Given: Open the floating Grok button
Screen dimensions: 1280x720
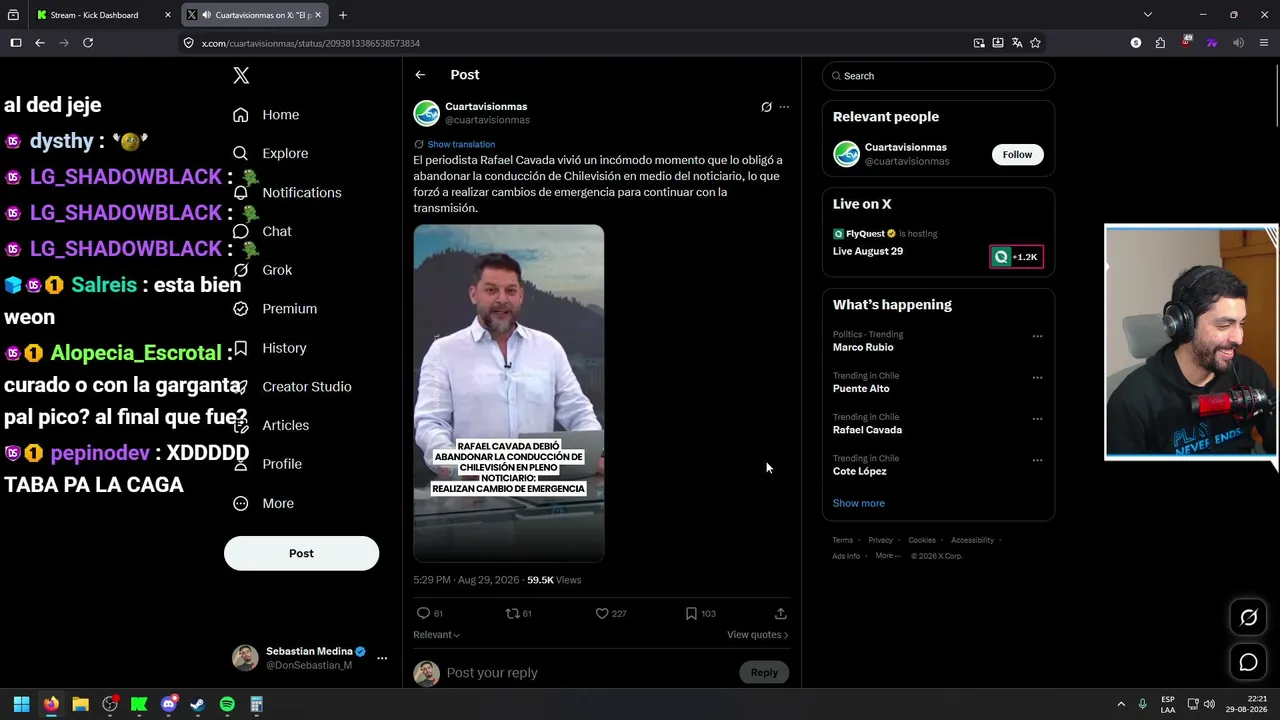Looking at the screenshot, I should point(1248,618).
